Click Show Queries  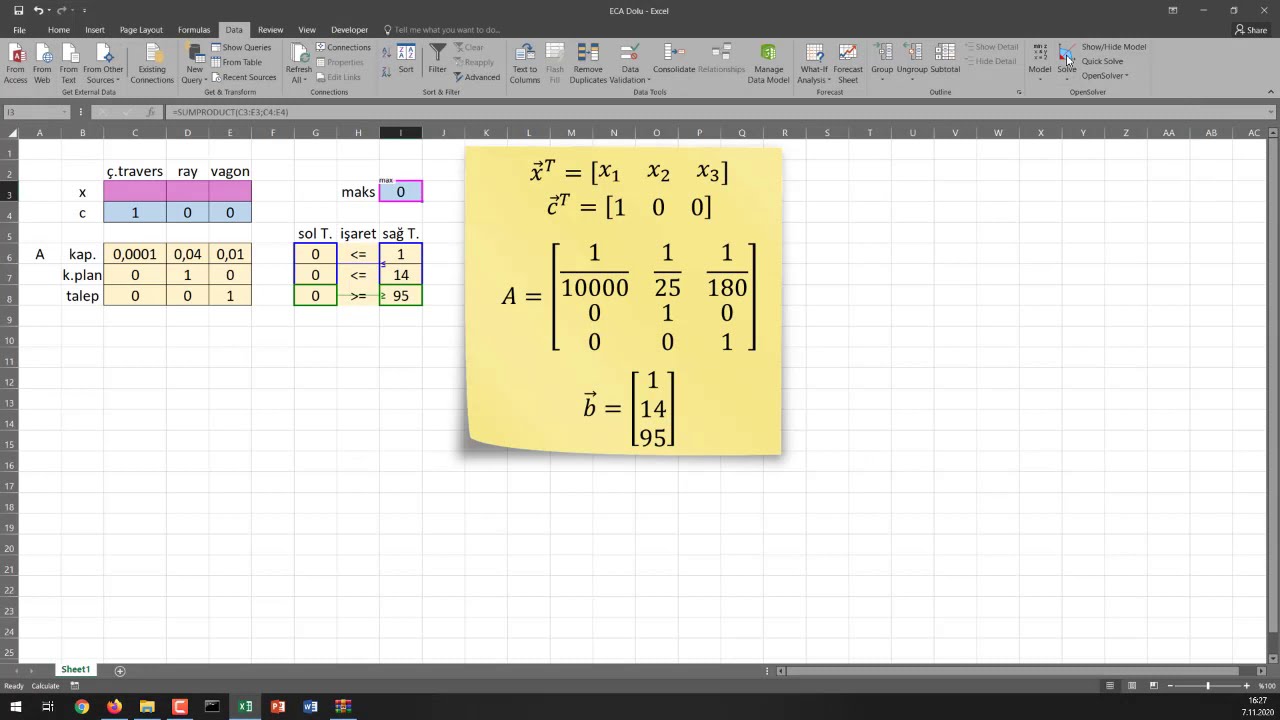[x=241, y=47]
